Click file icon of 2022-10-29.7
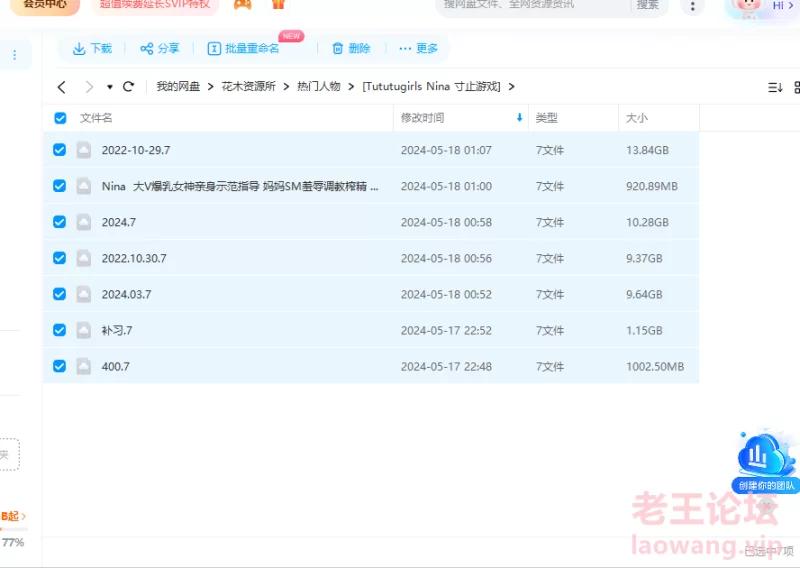 tap(84, 150)
